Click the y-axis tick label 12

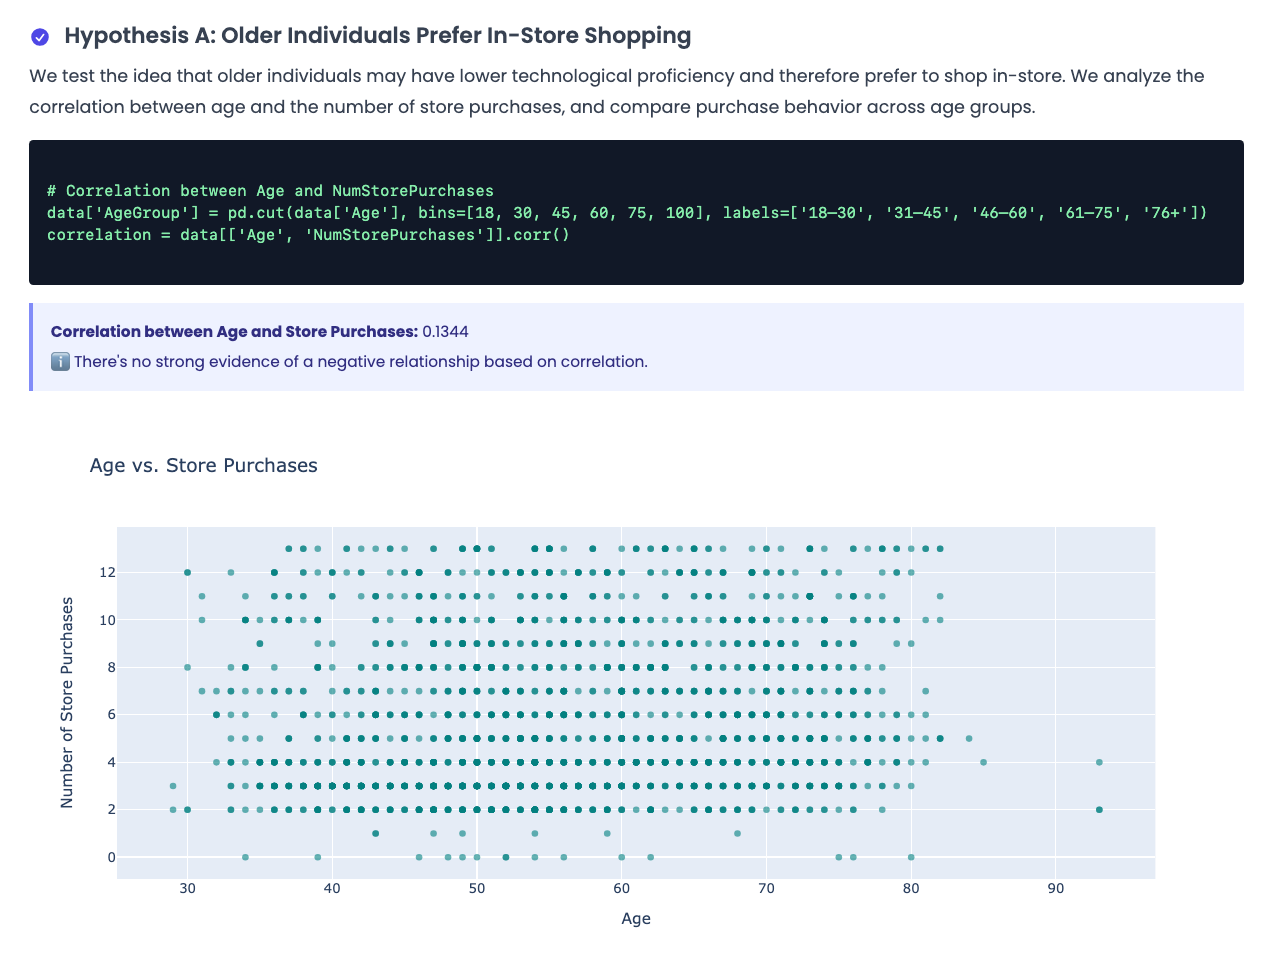coord(107,573)
